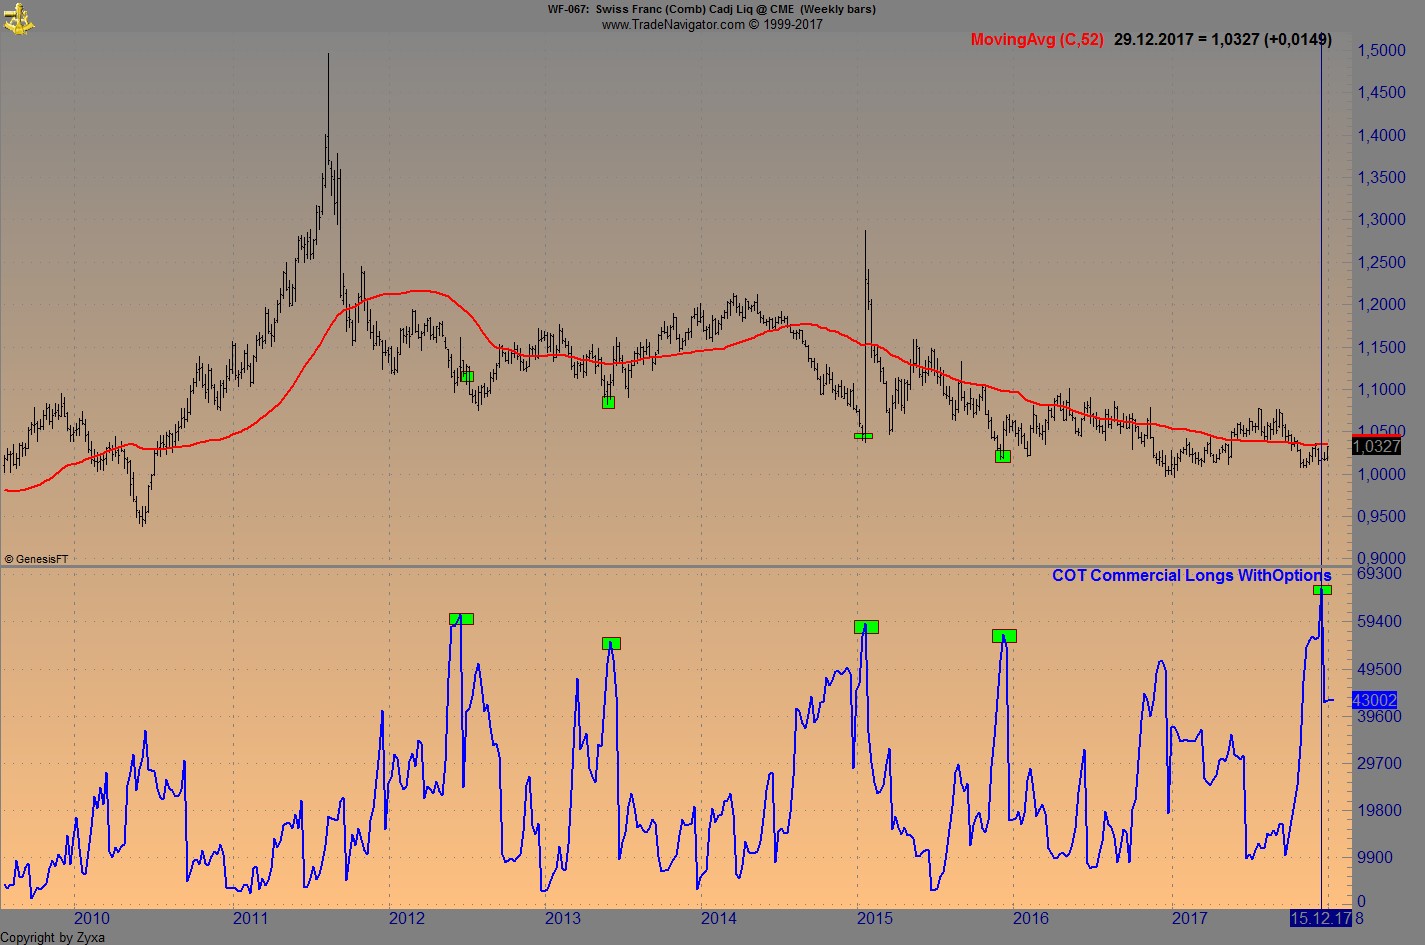The width and height of the screenshot is (1425, 945).
Task: Click the 1,4000 price axis label
Action: (x=1381, y=136)
